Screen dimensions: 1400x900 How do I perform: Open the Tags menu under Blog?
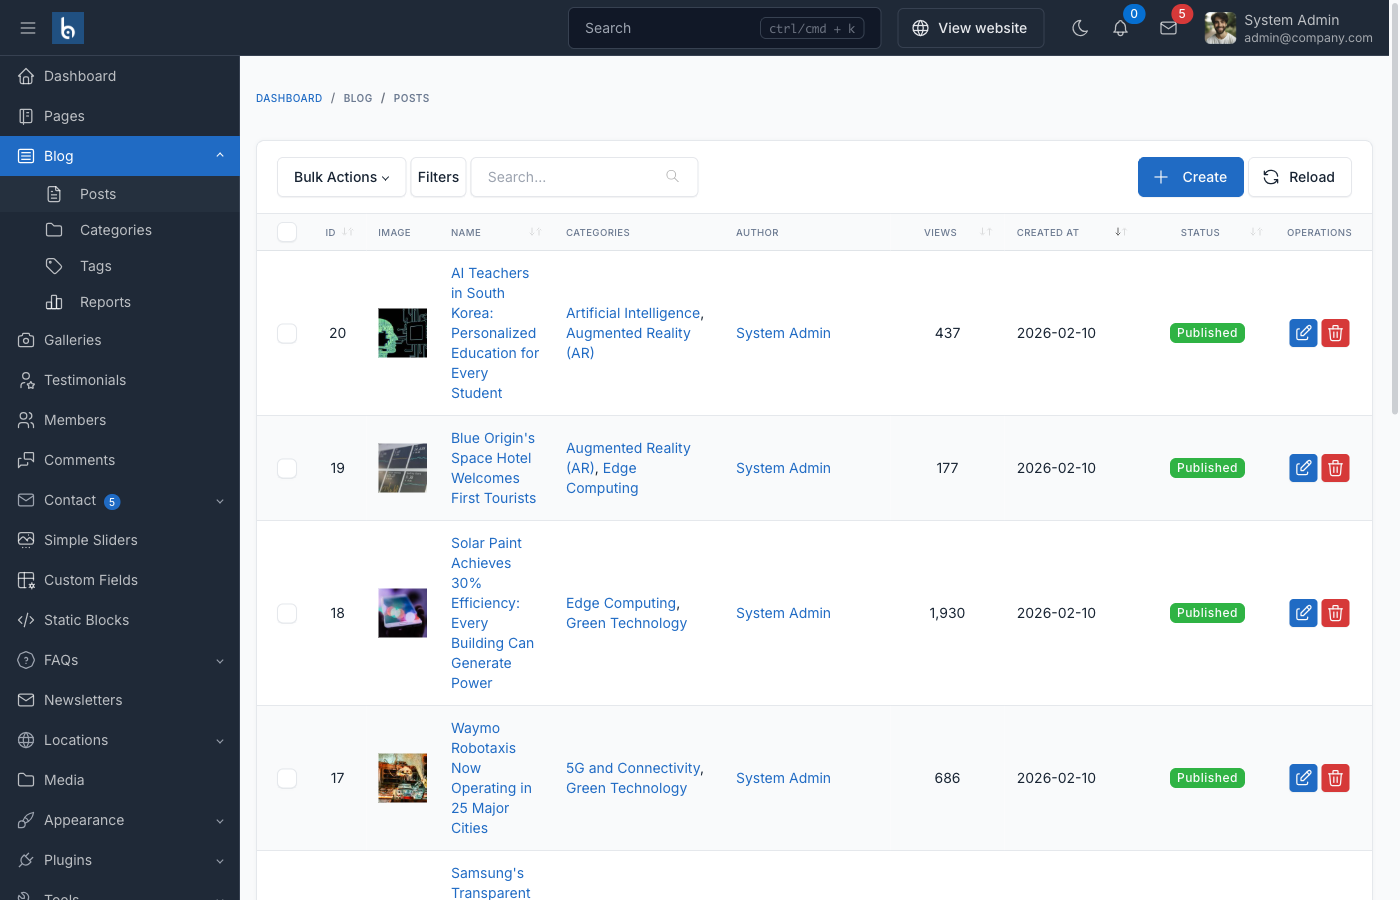tap(96, 265)
